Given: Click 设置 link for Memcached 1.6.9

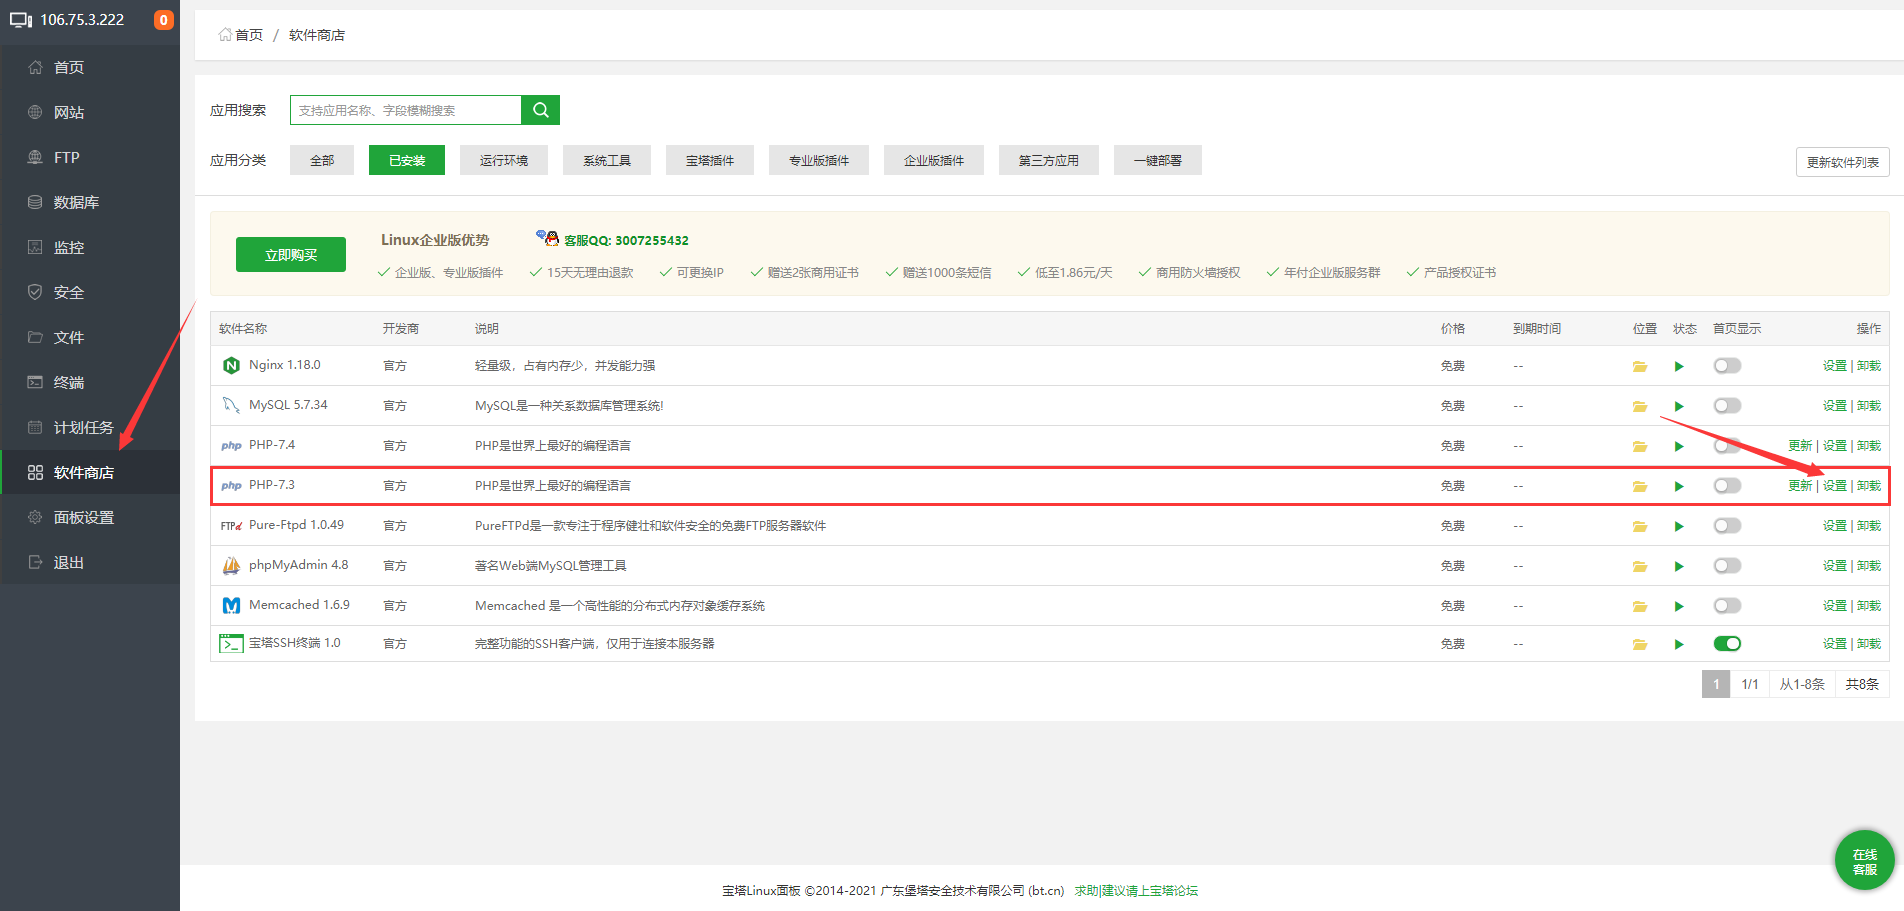Looking at the screenshot, I should click(x=1835, y=606).
